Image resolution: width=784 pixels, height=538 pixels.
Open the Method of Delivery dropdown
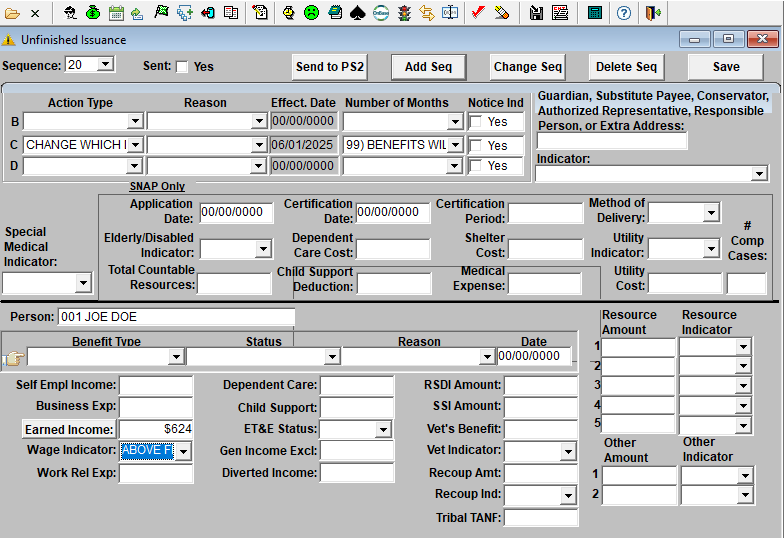point(710,212)
